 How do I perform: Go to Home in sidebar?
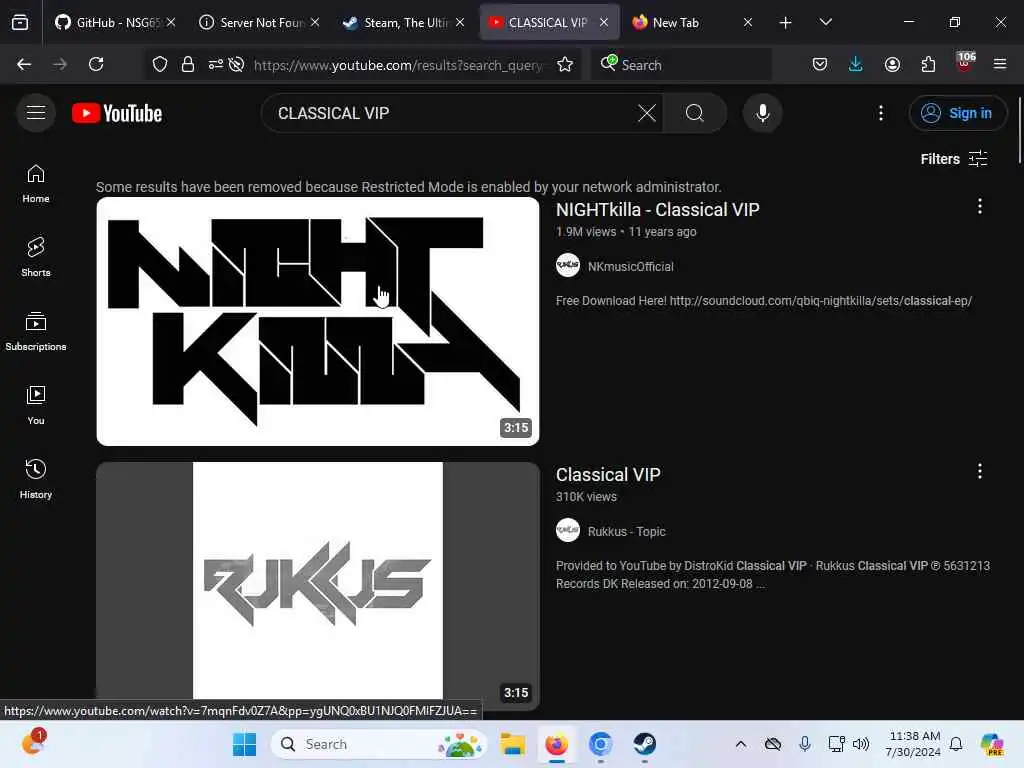tap(36, 184)
